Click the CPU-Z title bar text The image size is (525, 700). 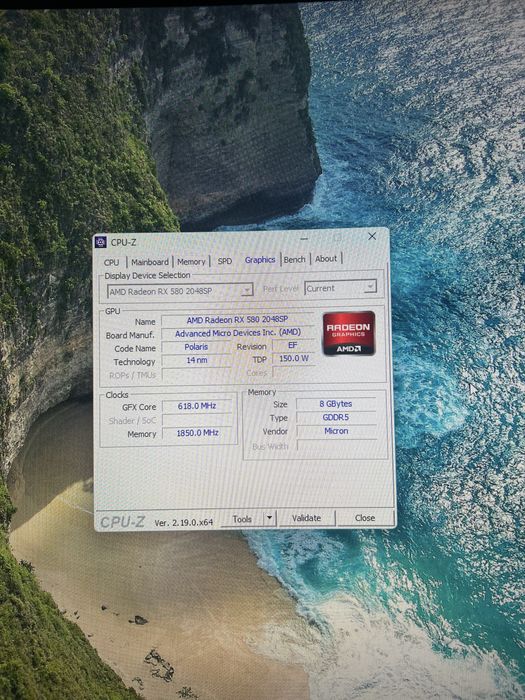tap(123, 242)
